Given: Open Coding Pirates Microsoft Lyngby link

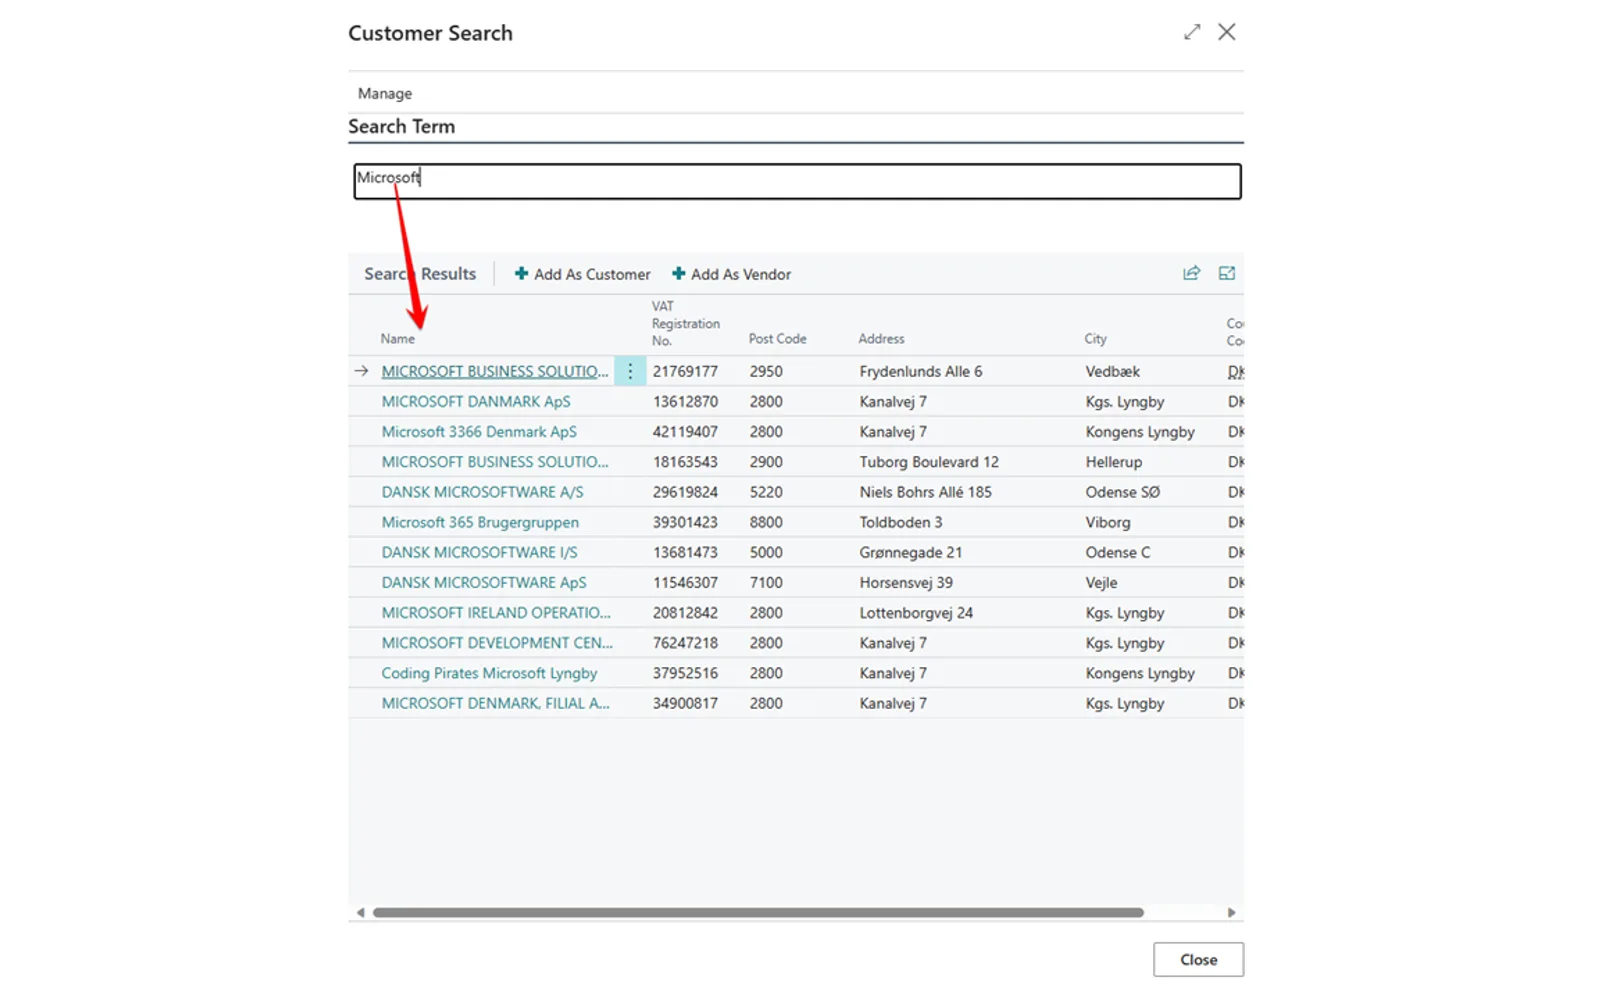Looking at the screenshot, I should click(489, 673).
